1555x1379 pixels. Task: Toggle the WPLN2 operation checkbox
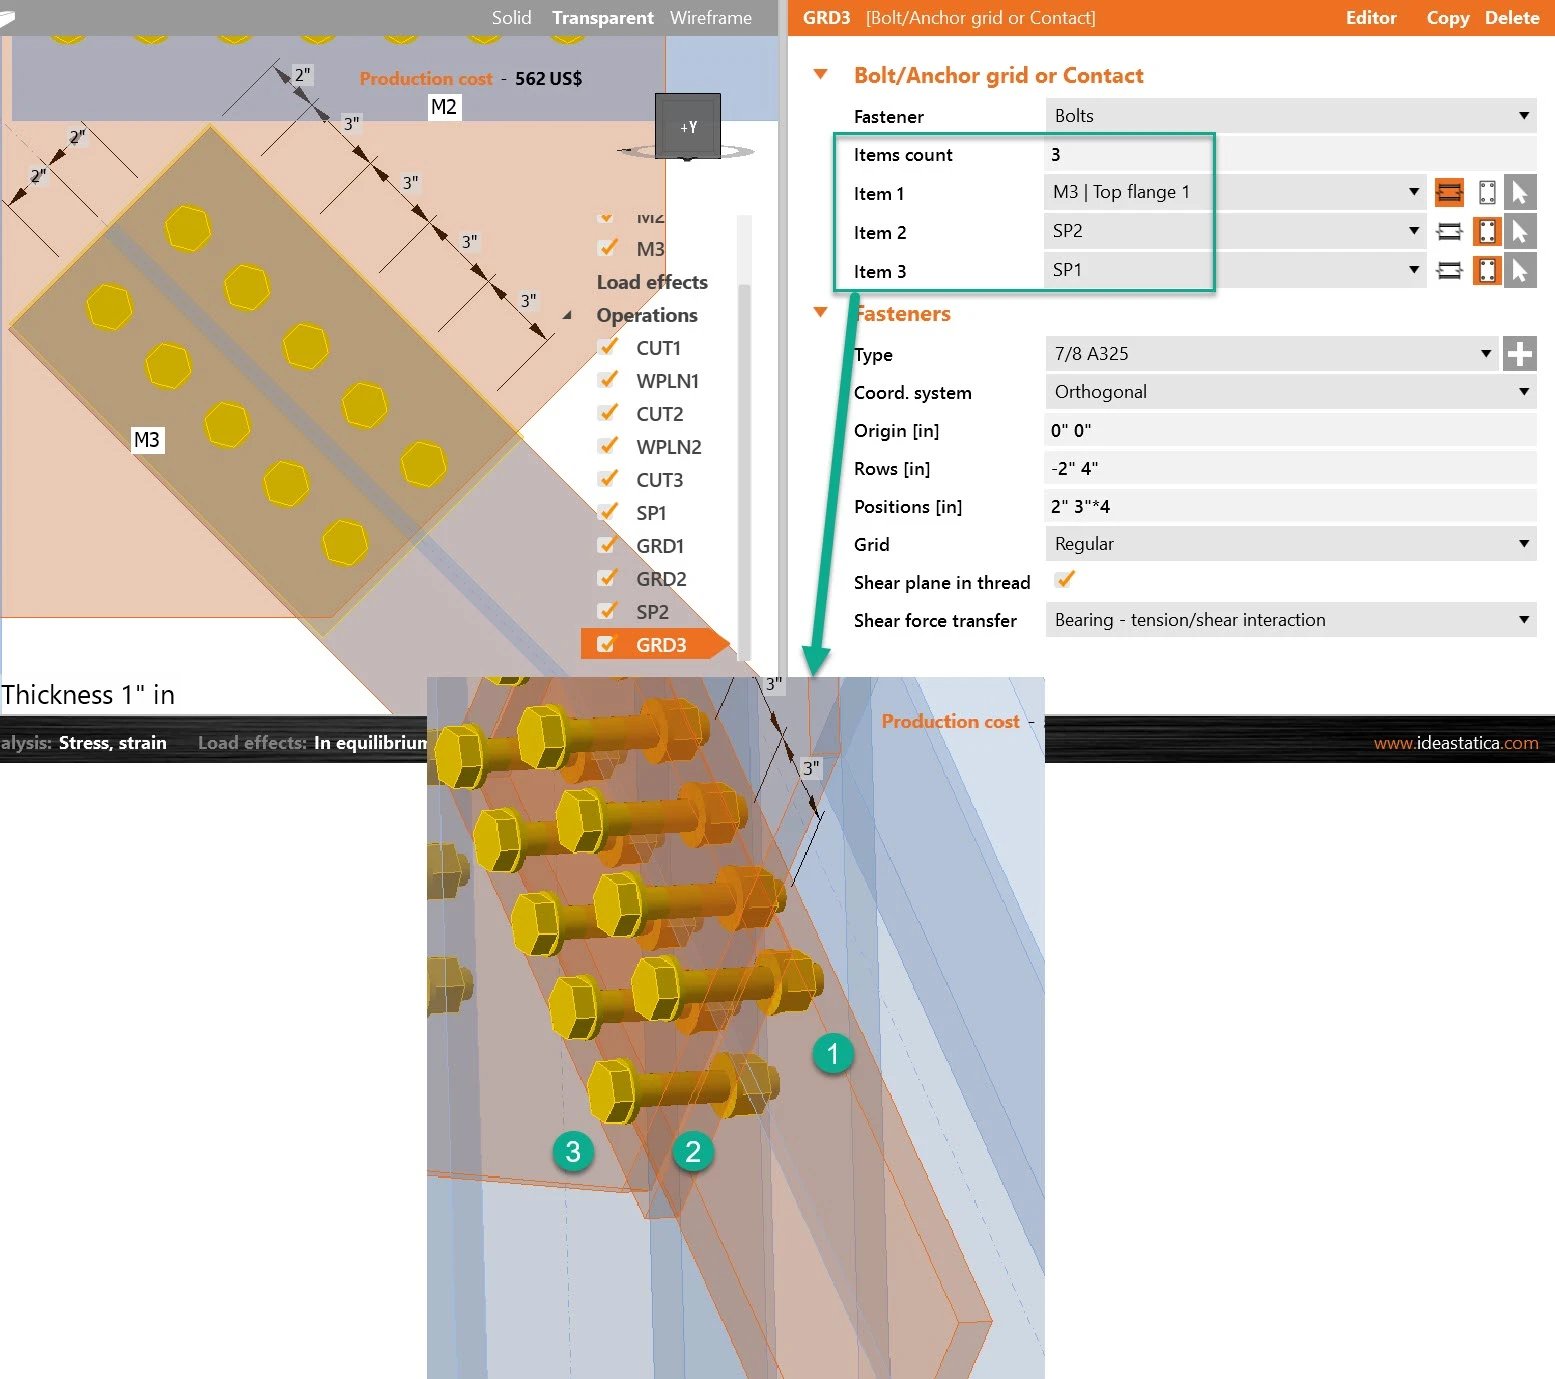click(x=607, y=446)
